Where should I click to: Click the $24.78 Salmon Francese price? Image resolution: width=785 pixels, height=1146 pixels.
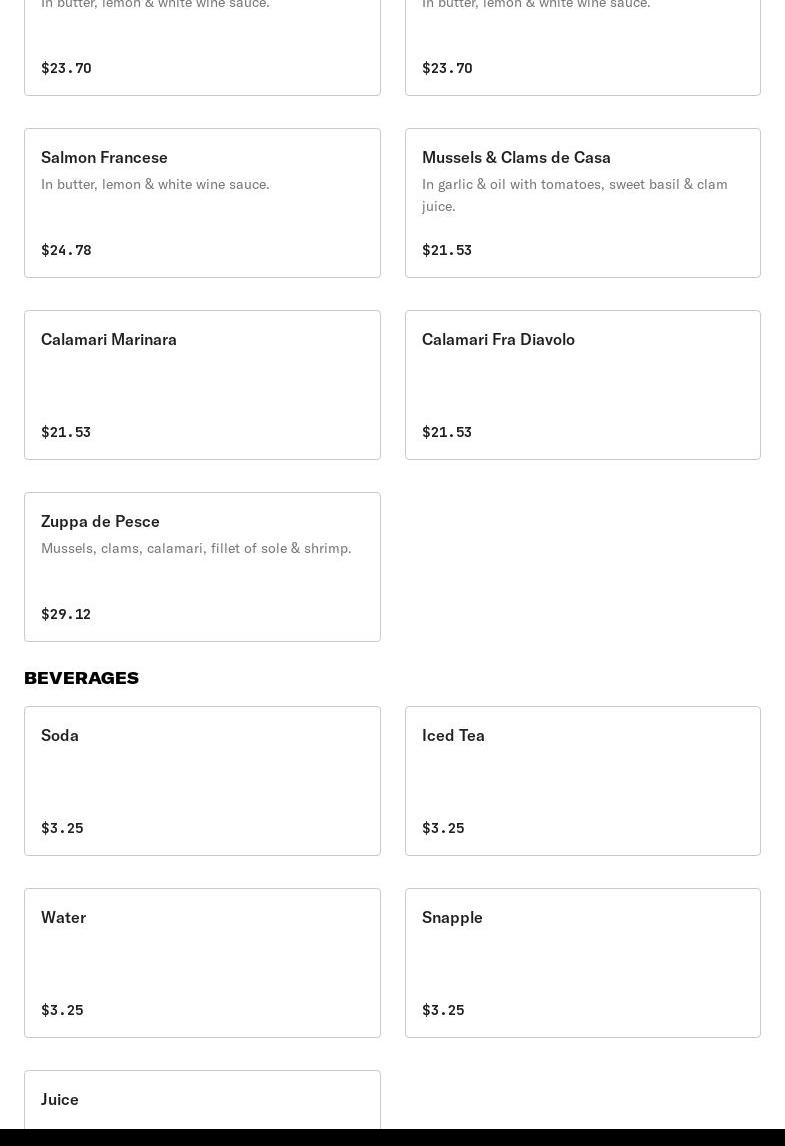pyautogui.click(x=66, y=250)
